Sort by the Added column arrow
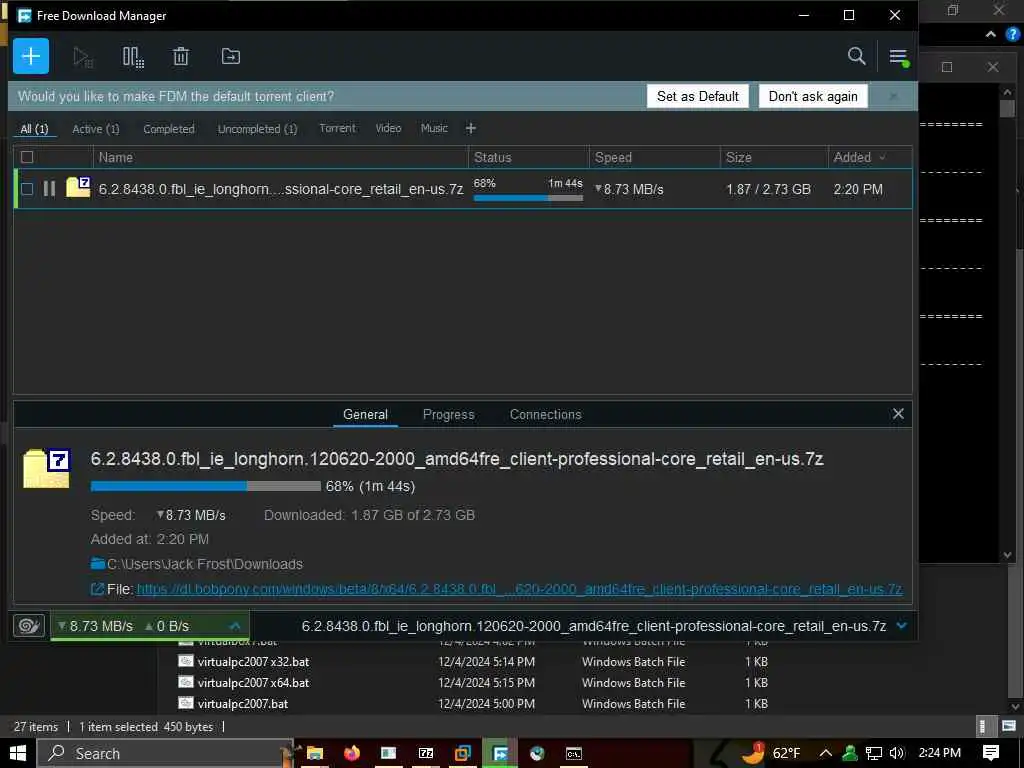This screenshot has height=768, width=1024. [883, 157]
